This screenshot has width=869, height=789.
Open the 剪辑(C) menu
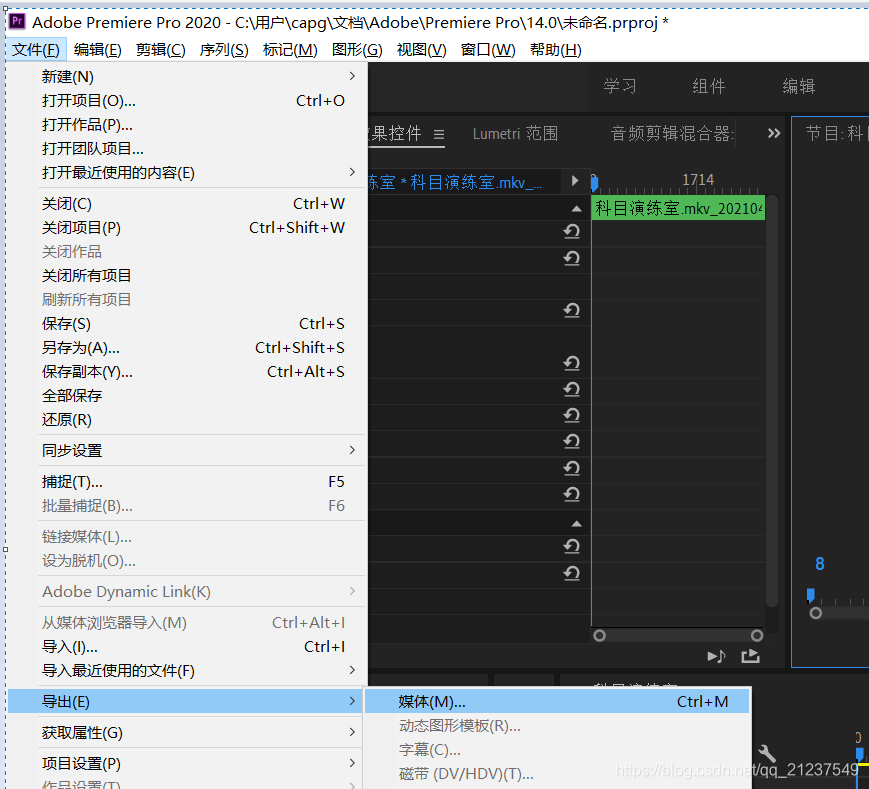[x=161, y=50]
